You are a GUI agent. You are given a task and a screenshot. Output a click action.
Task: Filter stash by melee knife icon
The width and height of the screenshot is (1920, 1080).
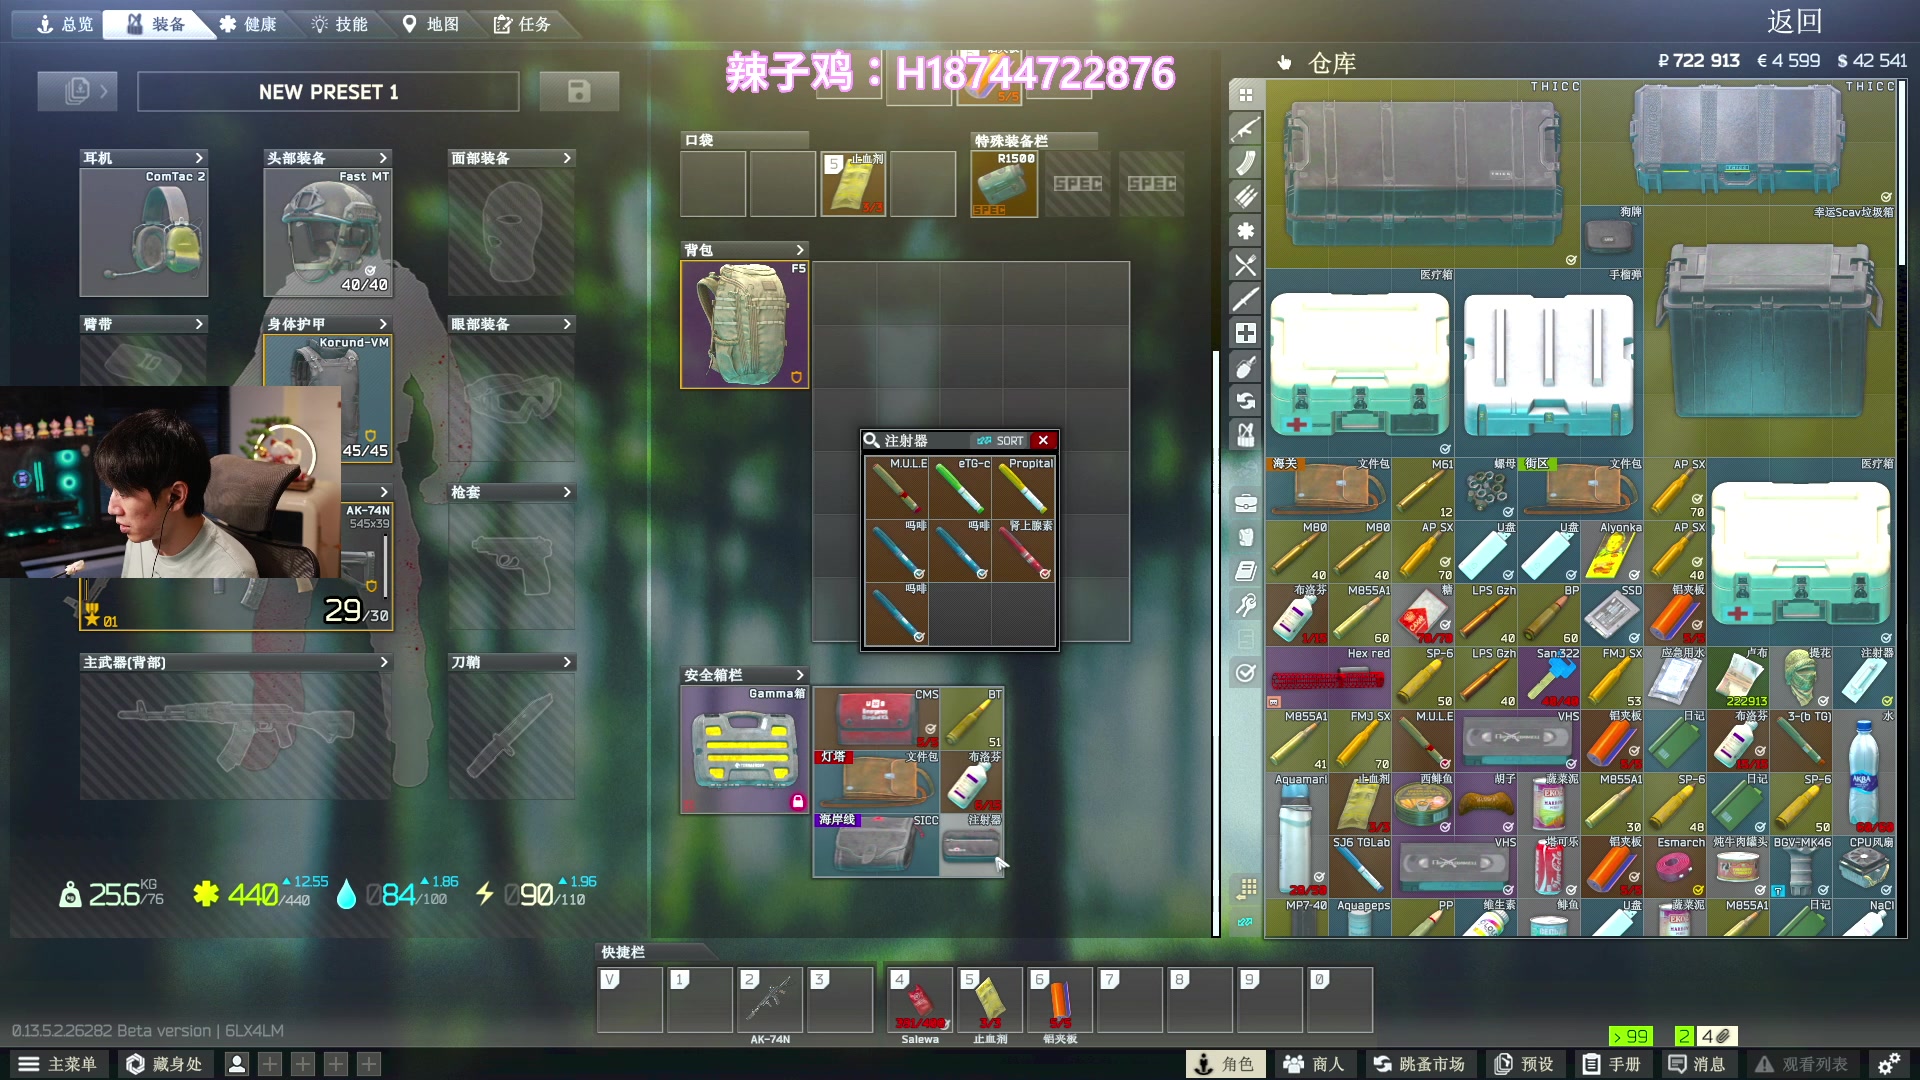pos(1245,299)
